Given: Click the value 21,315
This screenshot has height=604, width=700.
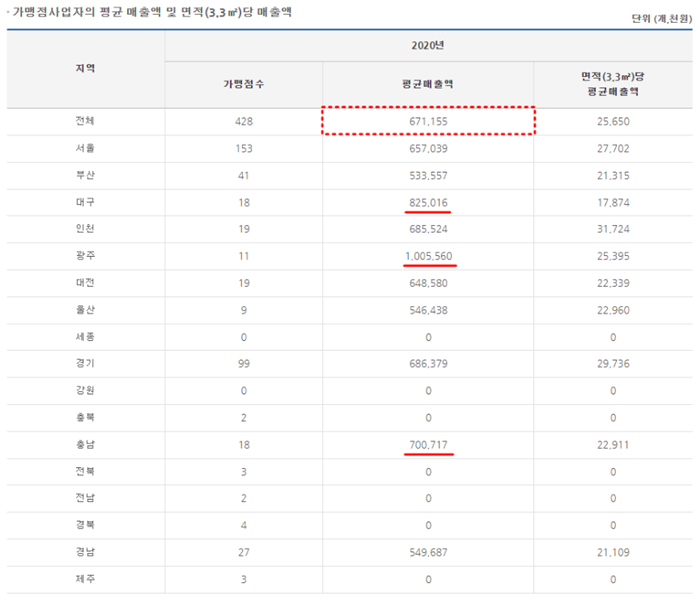Looking at the screenshot, I should pos(613,175).
